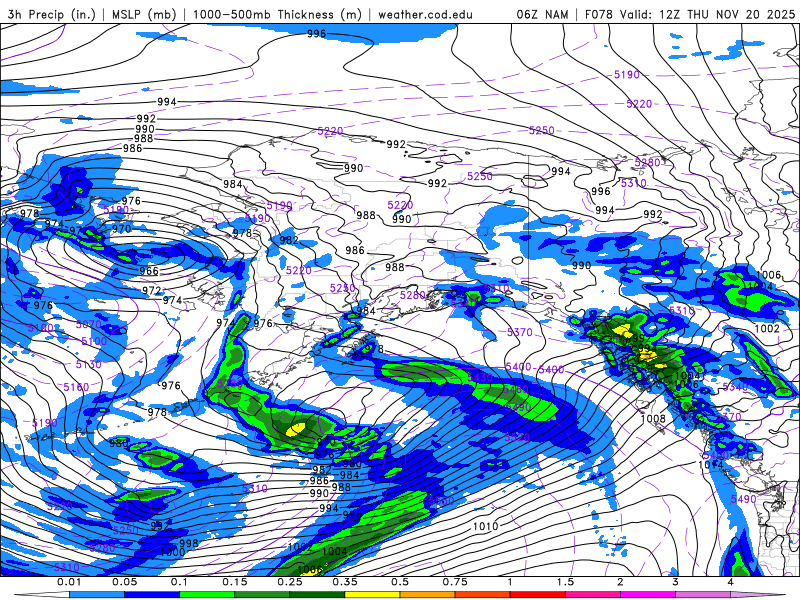
Task: Click the purple '5130' thickness label
Action: (x=89, y=365)
